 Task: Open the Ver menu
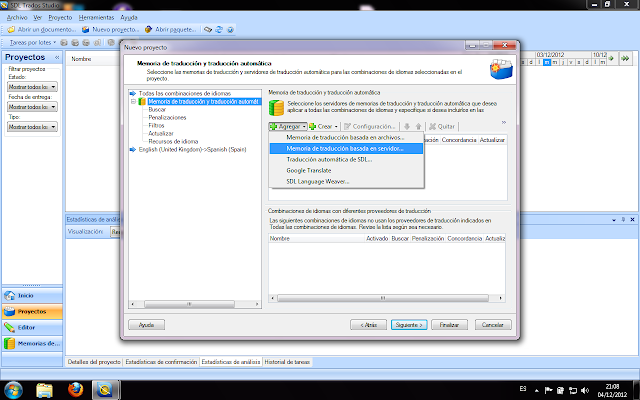click(x=38, y=18)
